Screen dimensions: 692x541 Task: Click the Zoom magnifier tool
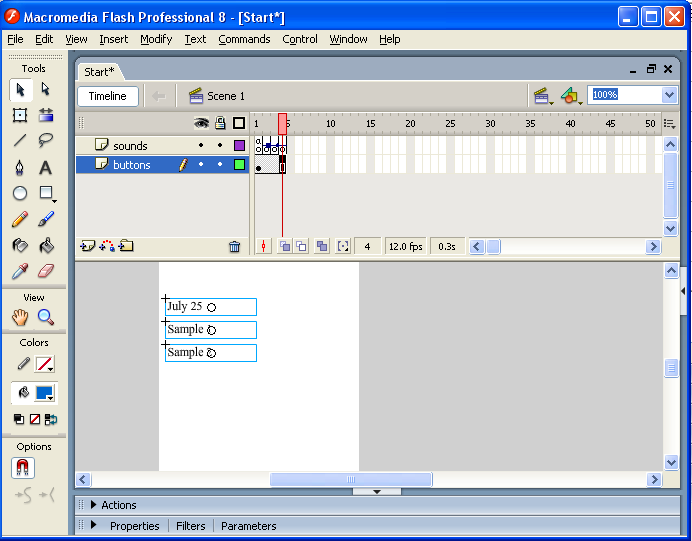46,317
